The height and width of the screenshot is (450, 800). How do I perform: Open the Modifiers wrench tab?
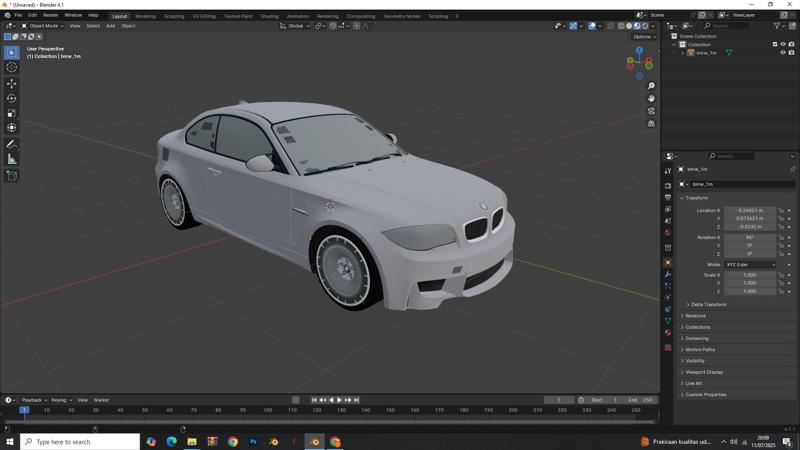668,274
